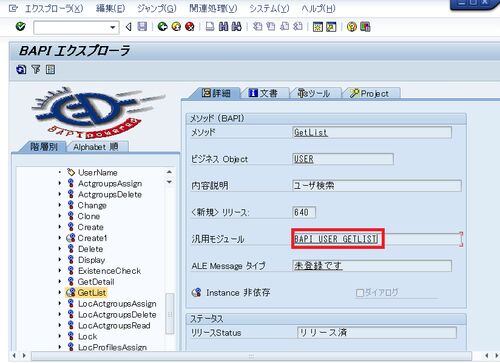Click the Find Next binoculars icon
Viewport: 500px width, 363px height.
236,27
